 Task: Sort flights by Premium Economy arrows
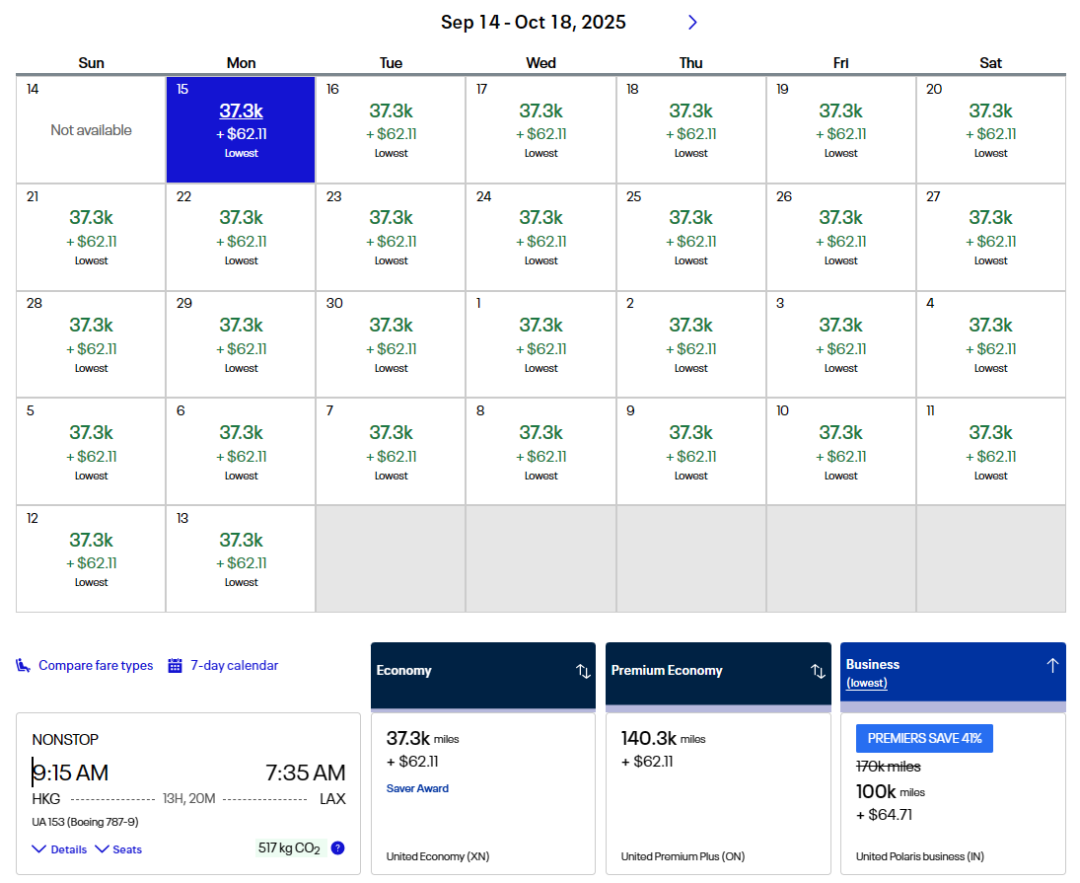point(818,671)
